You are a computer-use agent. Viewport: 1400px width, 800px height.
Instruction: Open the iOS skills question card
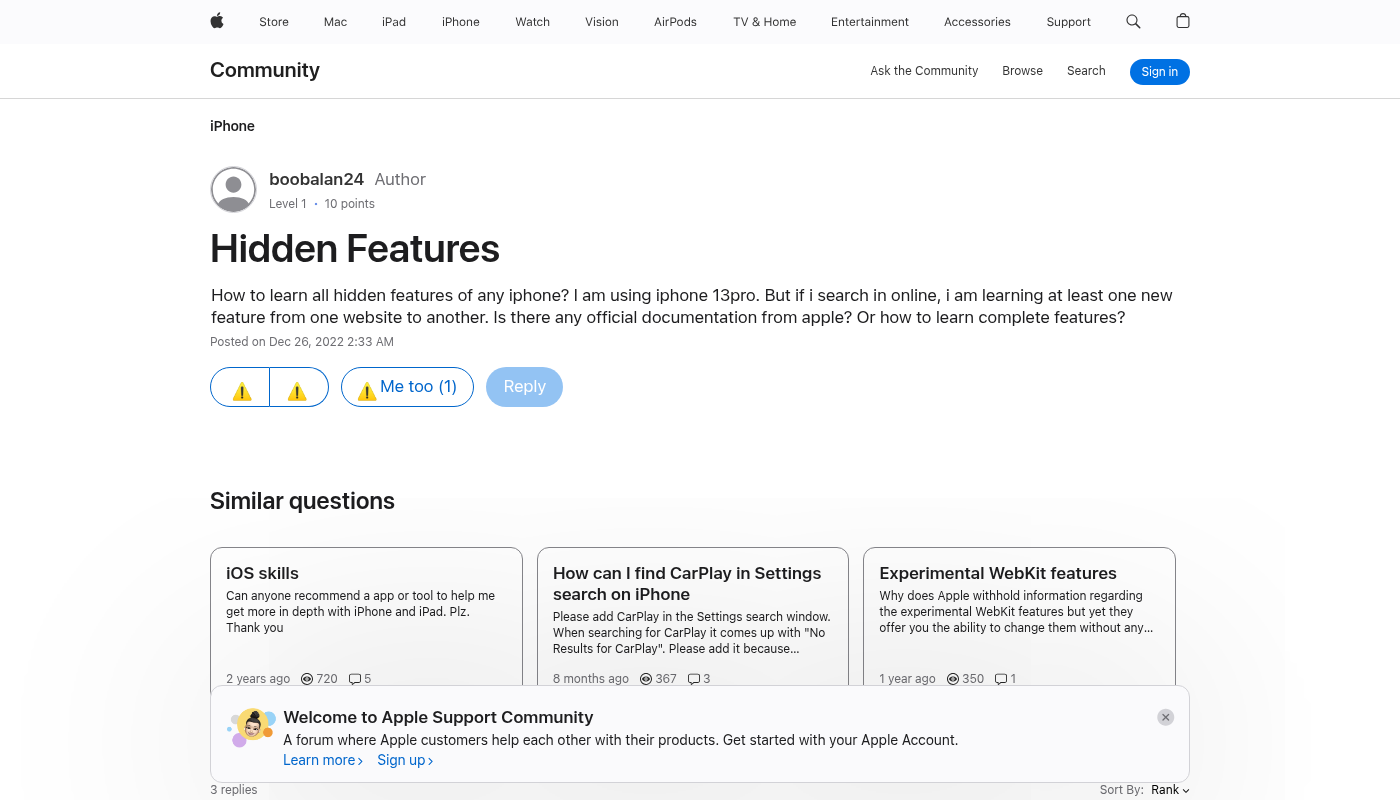point(262,573)
